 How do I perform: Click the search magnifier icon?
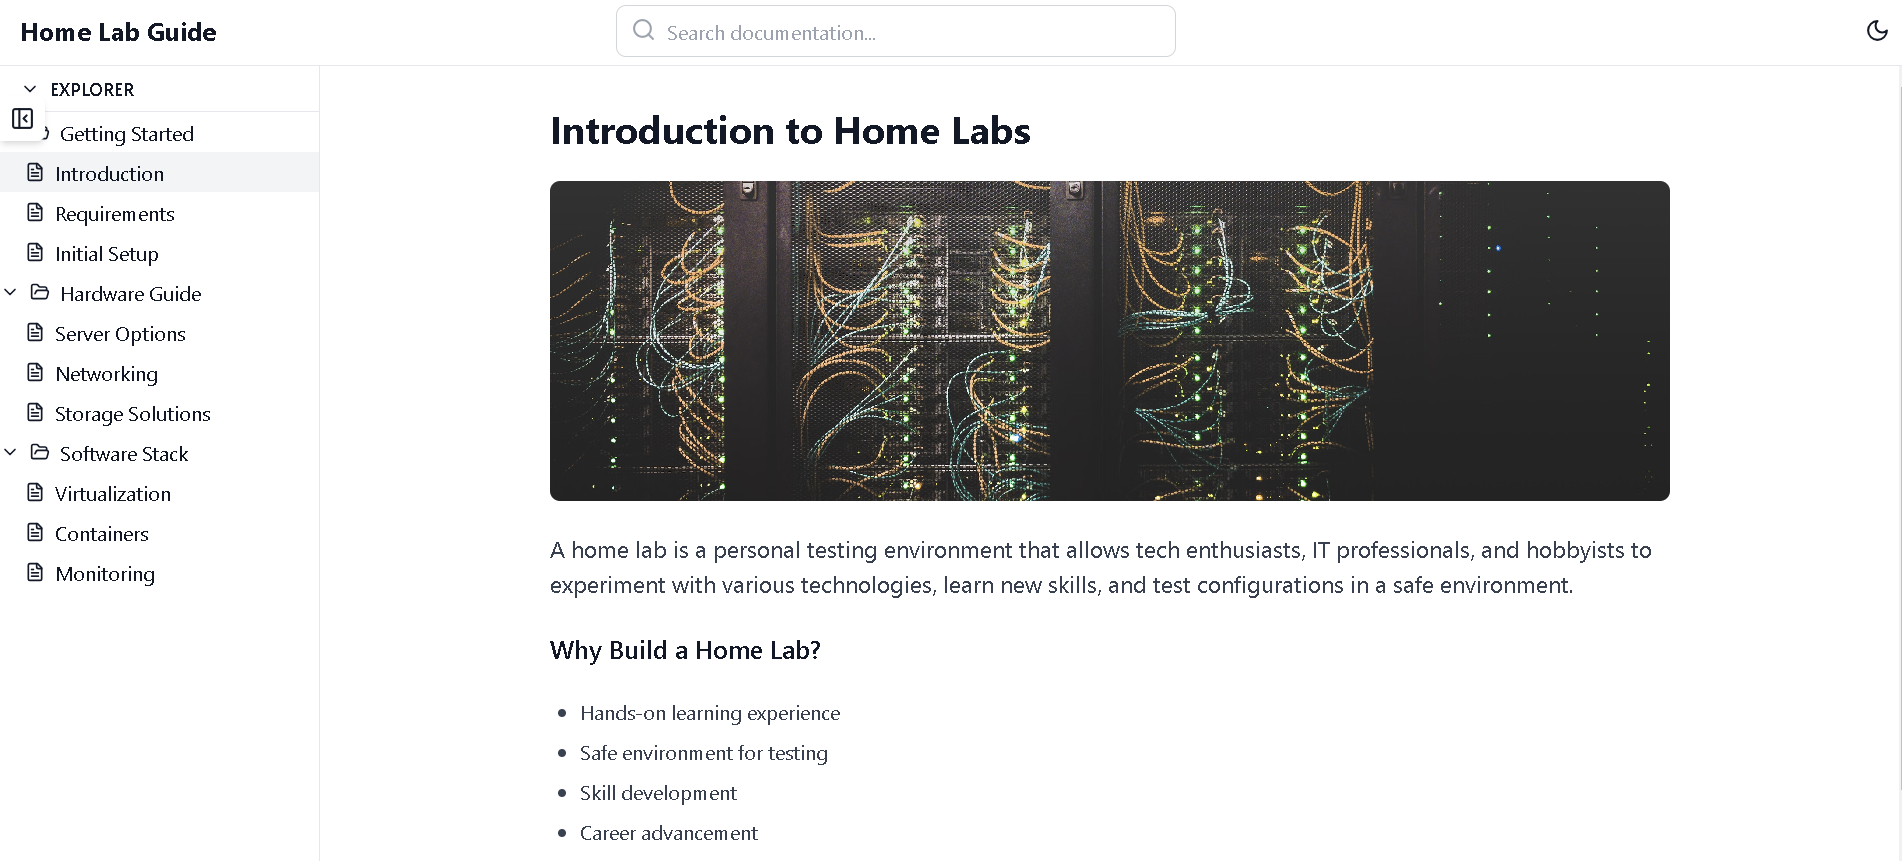(x=644, y=31)
